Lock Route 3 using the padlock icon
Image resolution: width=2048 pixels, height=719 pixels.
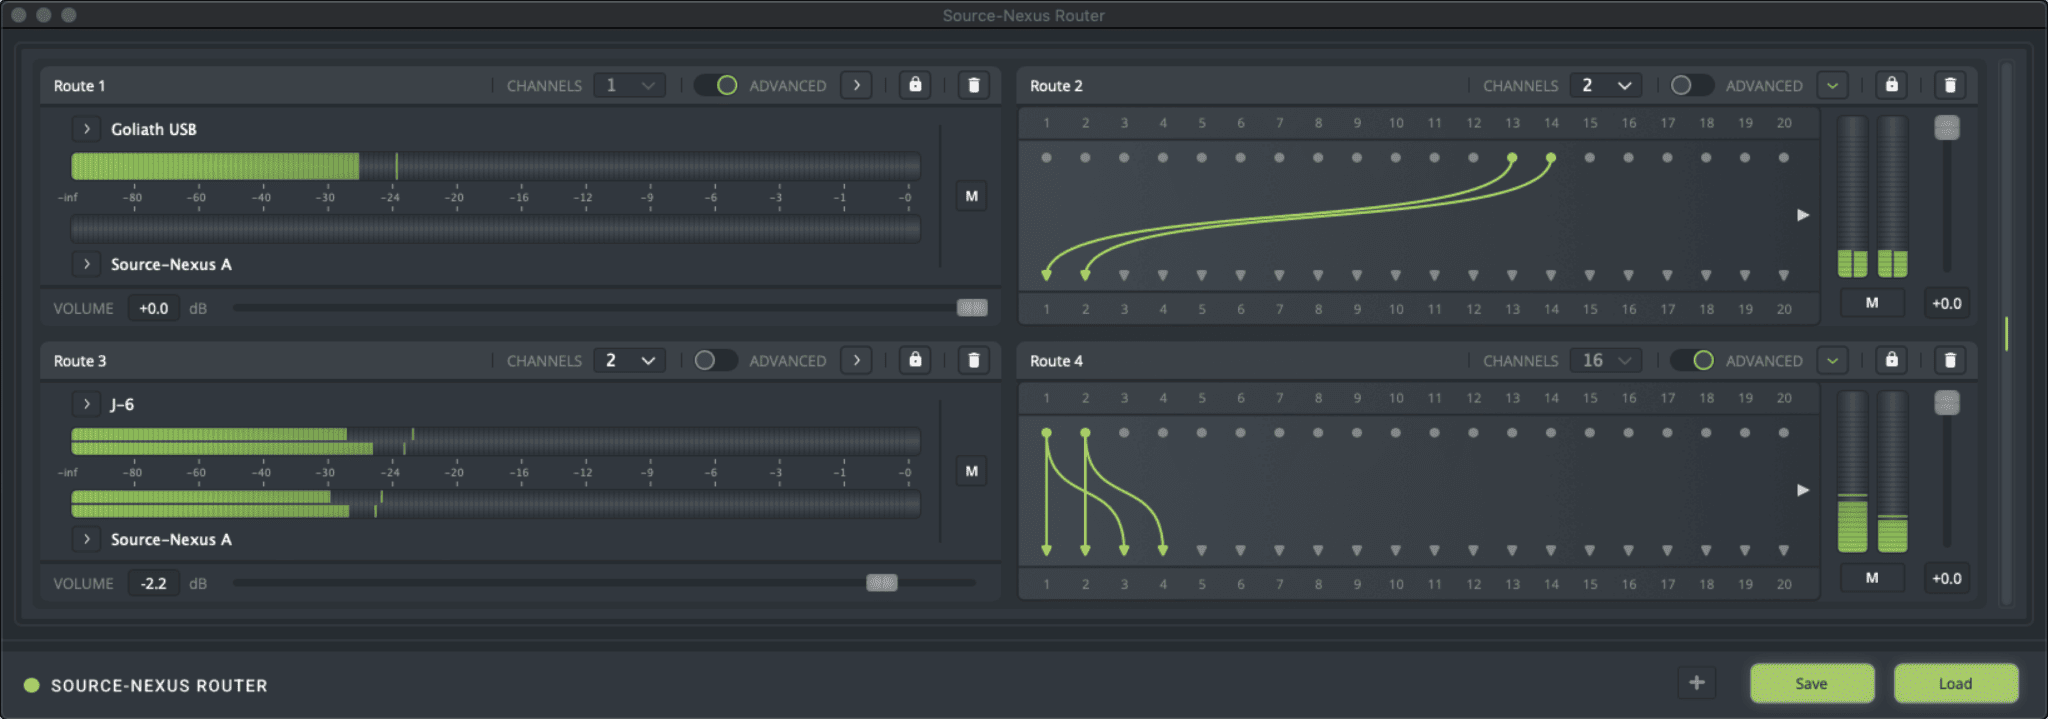(x=915, y=360)
